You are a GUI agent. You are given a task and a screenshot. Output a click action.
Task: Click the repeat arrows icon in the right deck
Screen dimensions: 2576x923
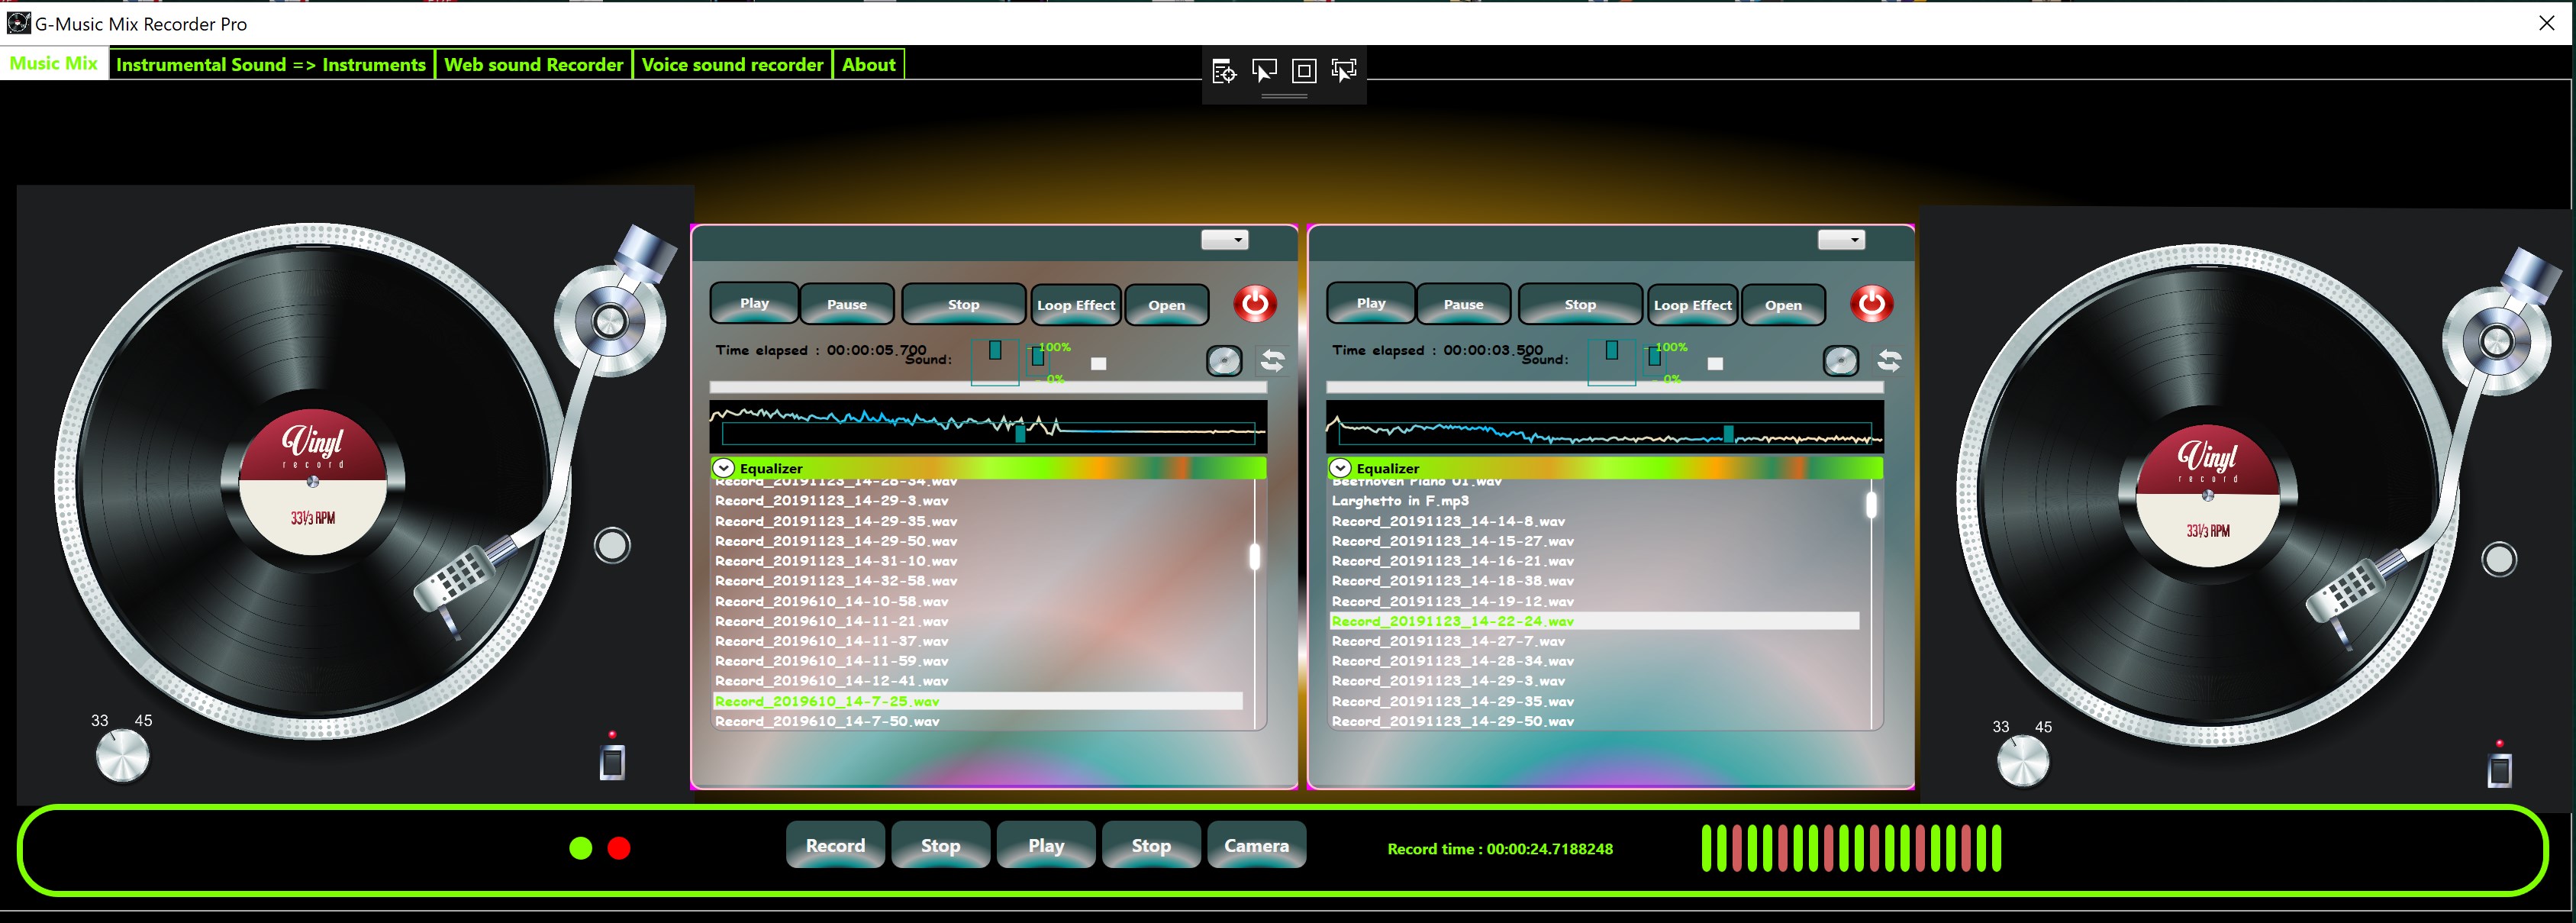pyautogui.click(x=1889, y=360)
